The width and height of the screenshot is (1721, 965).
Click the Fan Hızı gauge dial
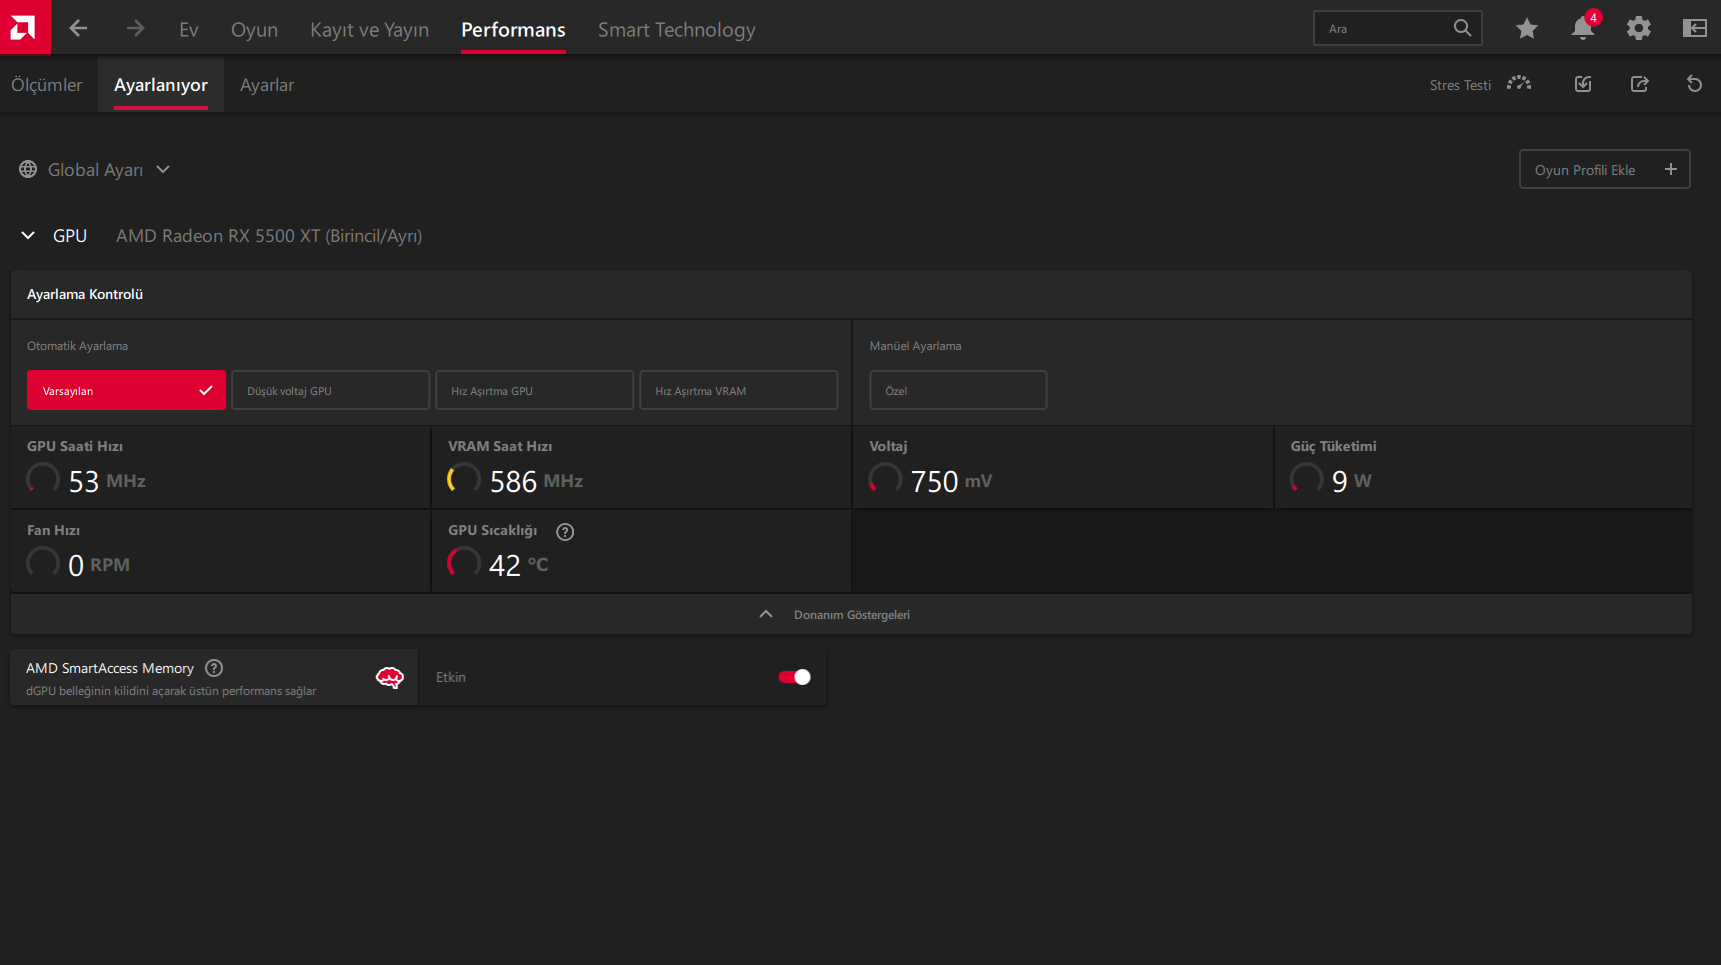coord(43,563)
